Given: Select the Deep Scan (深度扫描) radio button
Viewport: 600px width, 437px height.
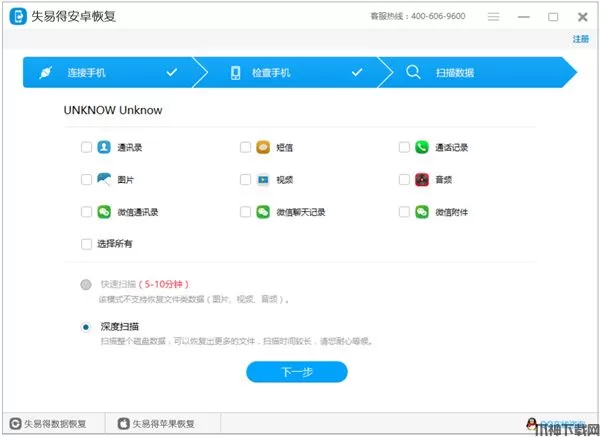Looking at the screenshot, I should point(86,326).
